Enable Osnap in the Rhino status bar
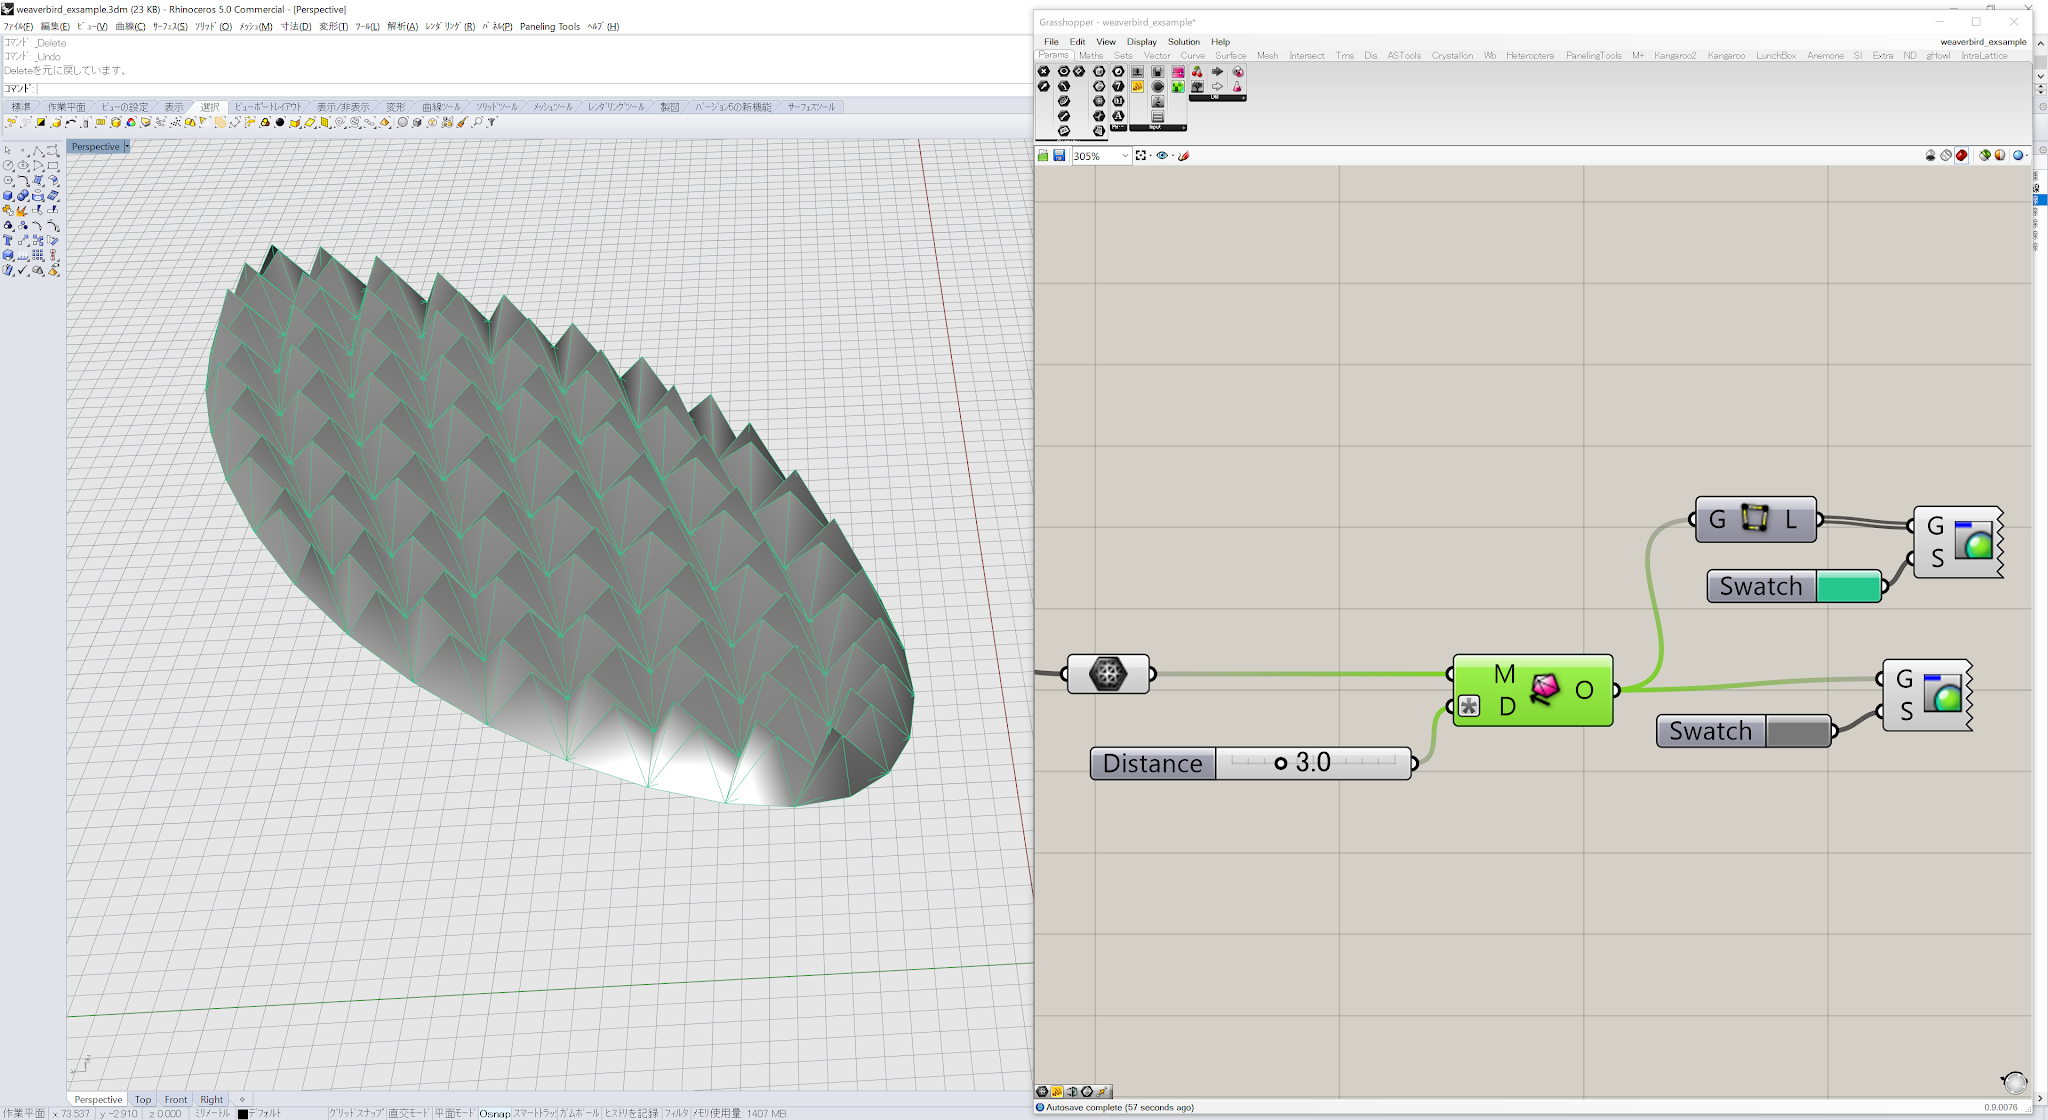The image size is (2048, 1120). coord(495,1113)
